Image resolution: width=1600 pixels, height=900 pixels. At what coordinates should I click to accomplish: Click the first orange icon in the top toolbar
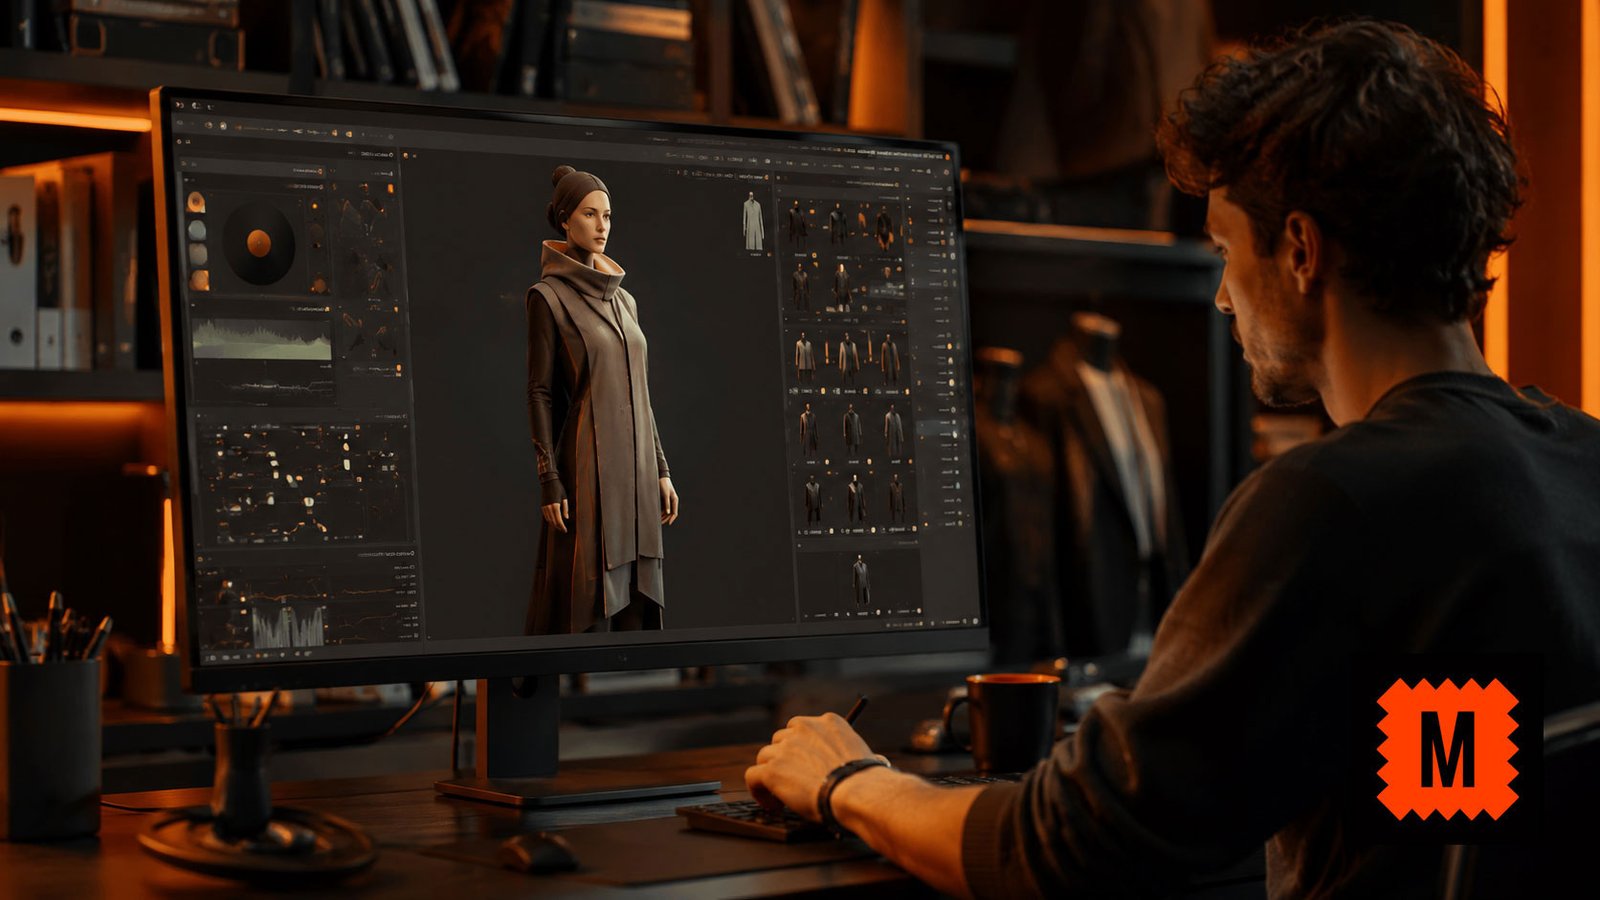point(210,126)
